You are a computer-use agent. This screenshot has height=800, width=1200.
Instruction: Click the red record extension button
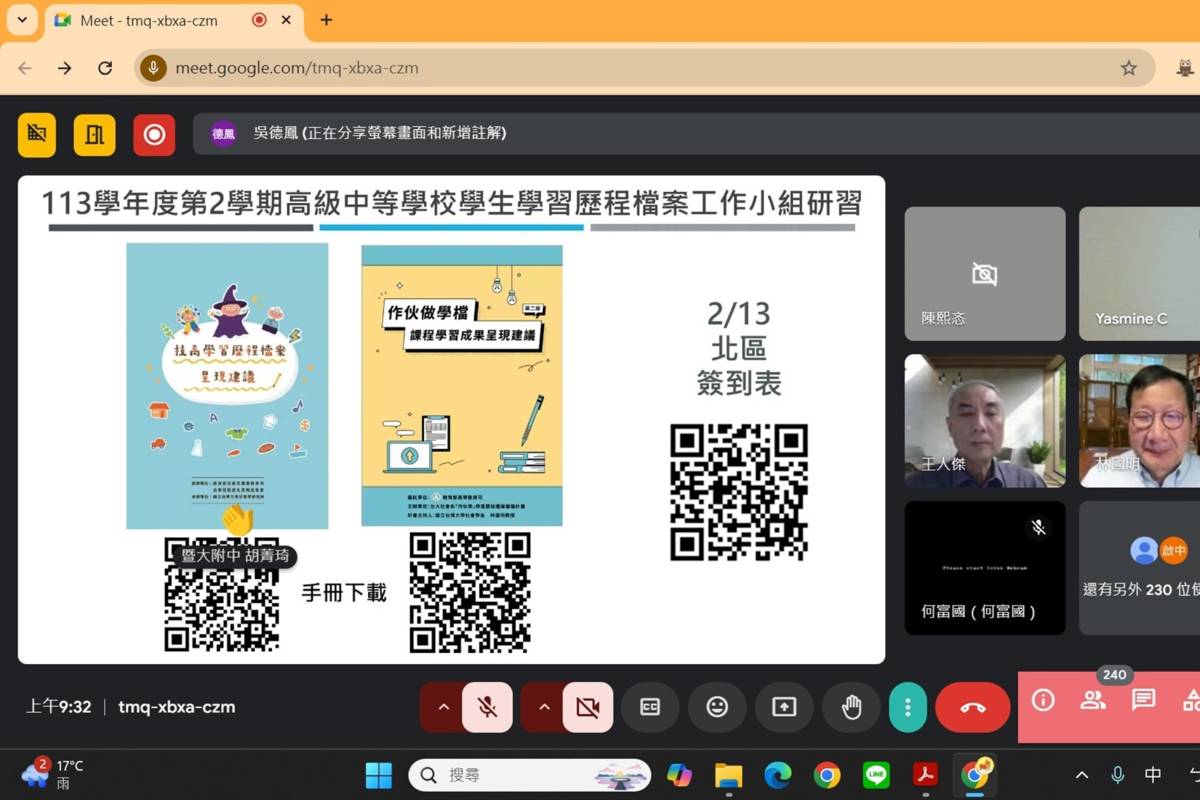point(154,135)
